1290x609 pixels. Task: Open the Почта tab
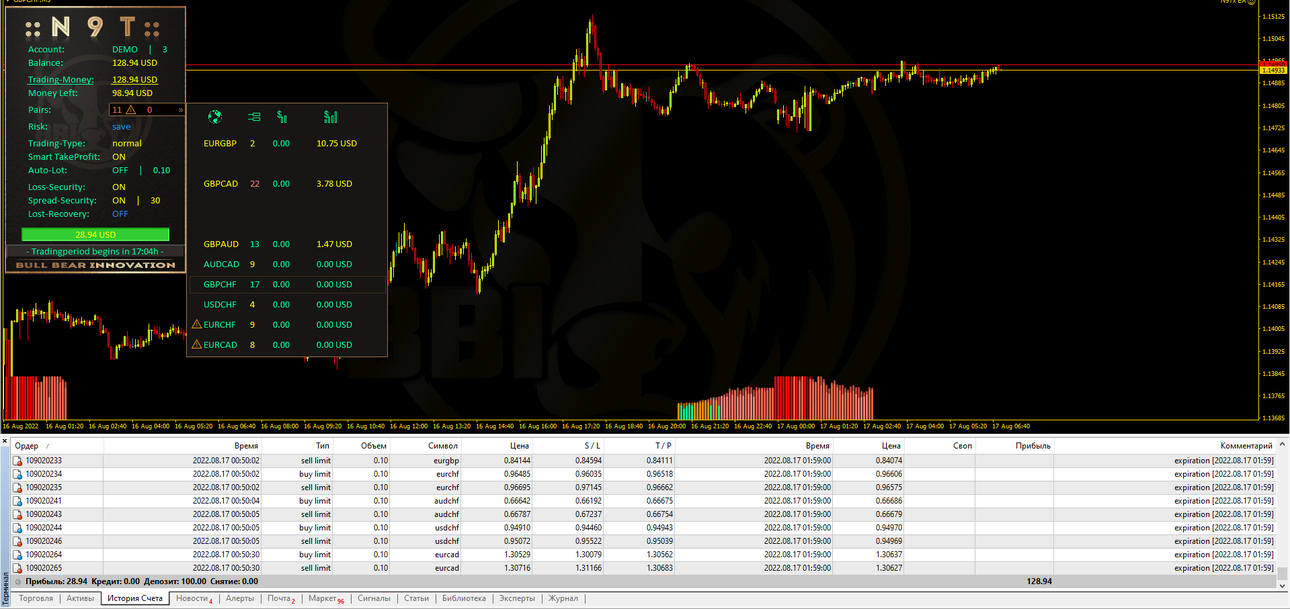click(x=280, y=598)
